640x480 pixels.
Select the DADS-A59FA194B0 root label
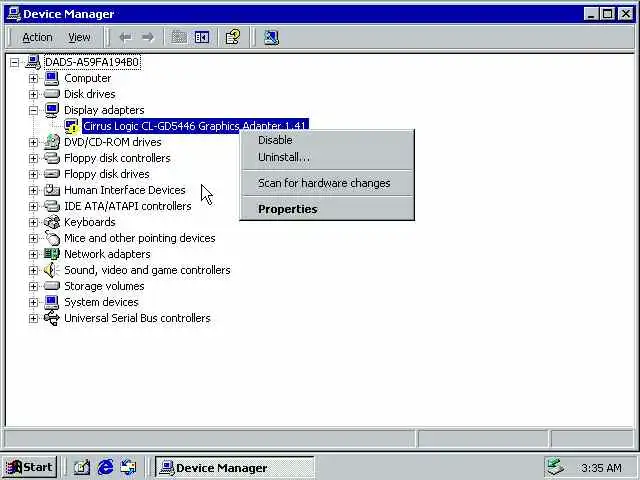coord(92,62)
